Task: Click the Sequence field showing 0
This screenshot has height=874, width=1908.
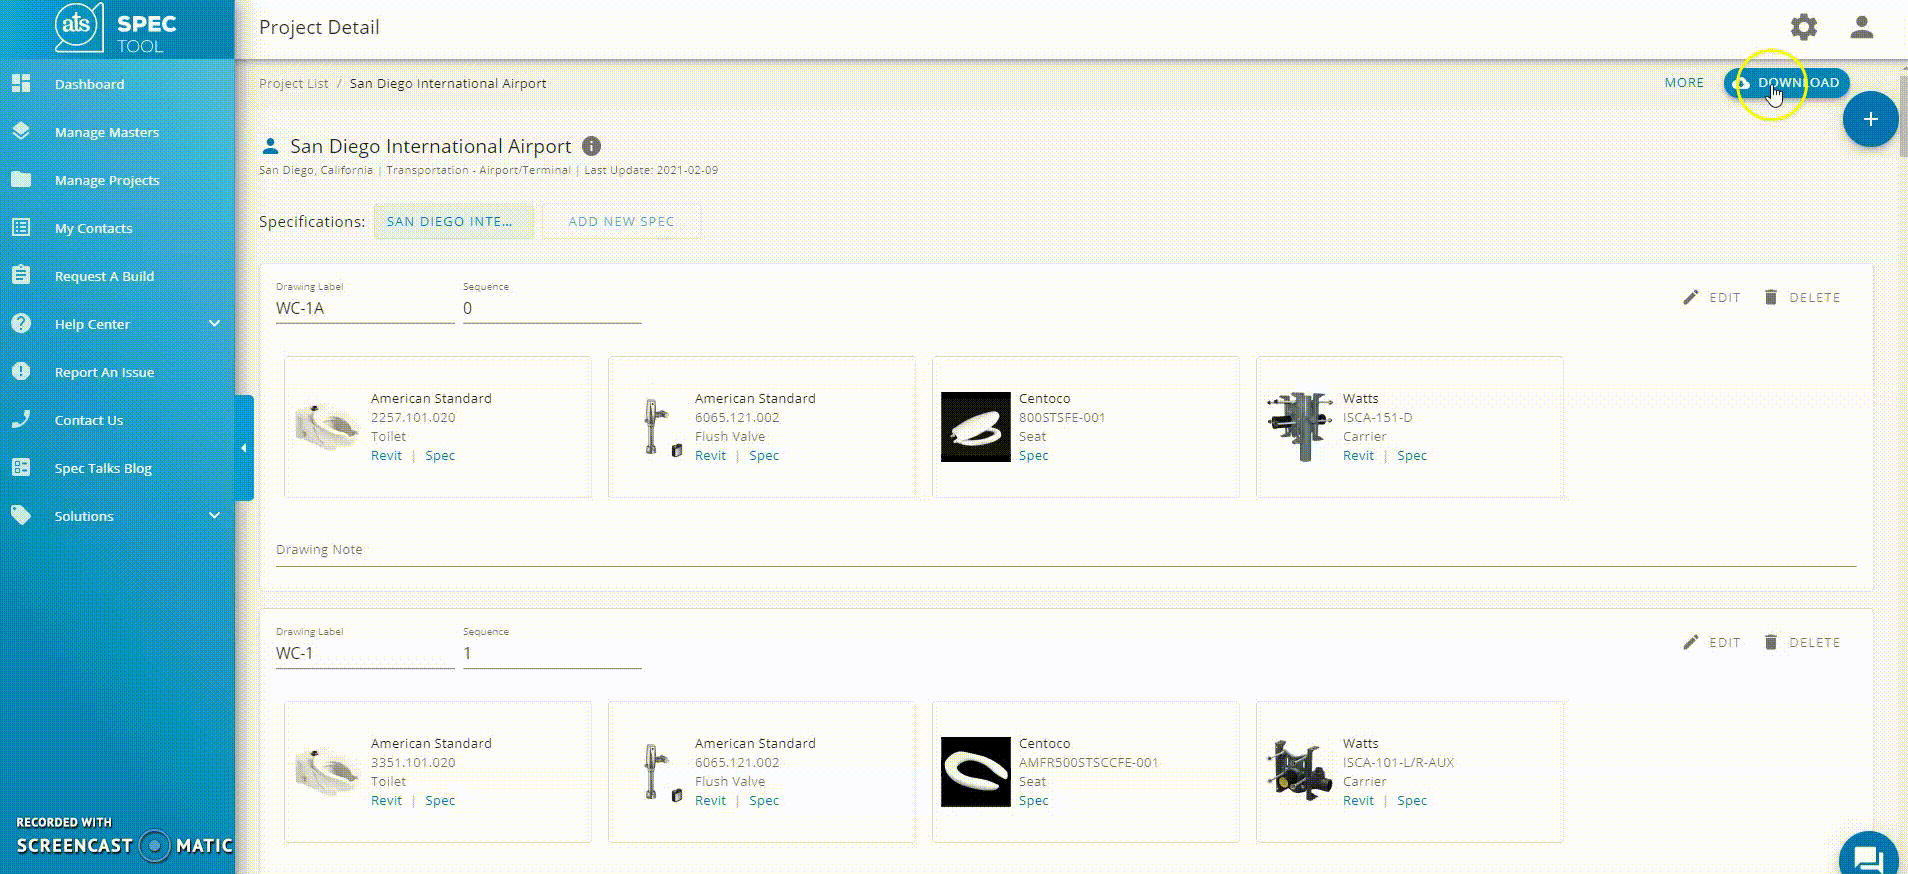Action: point(552,308)
